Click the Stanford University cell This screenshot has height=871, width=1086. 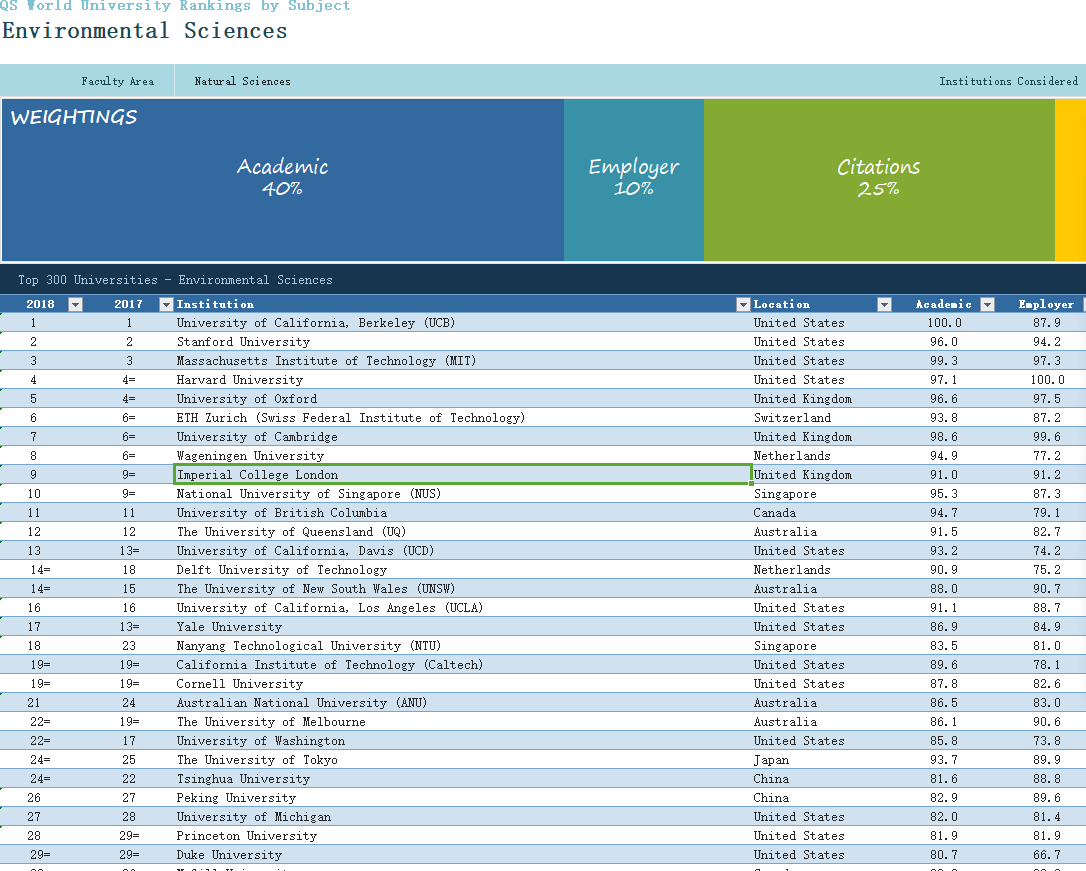tap(463, 342)
